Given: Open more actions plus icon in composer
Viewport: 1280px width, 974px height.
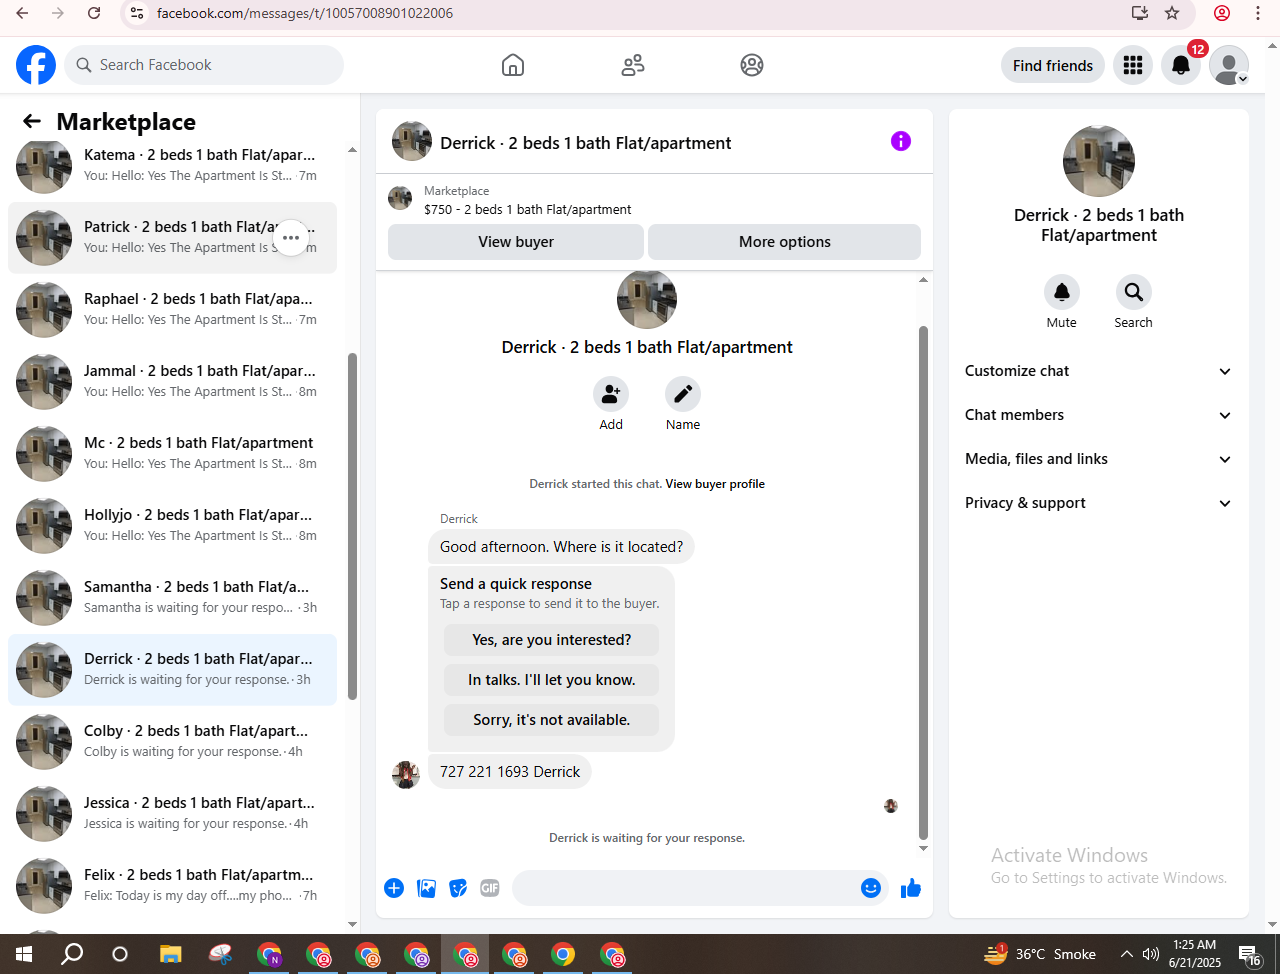Looking at the screenshot, I should [394, 888].
